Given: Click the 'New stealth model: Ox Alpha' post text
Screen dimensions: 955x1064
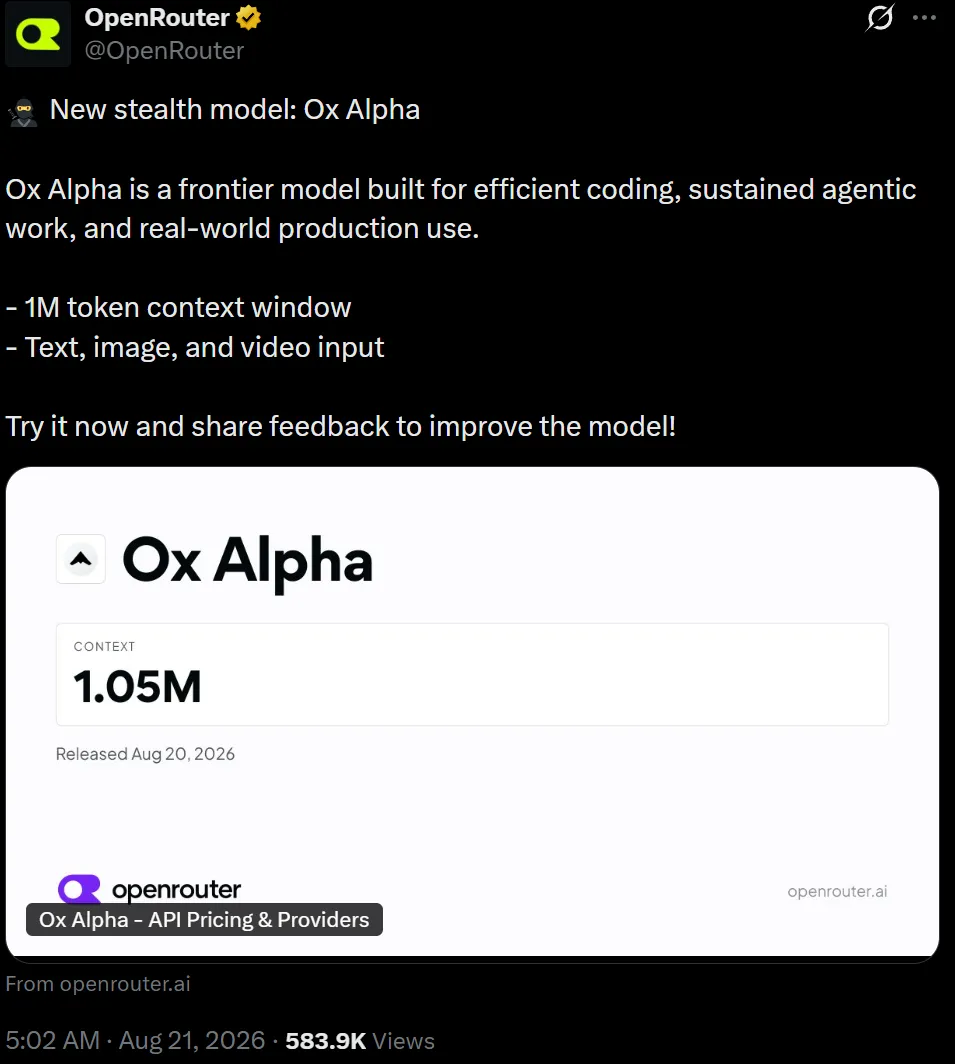Looking at the screenshot, I should [235, 110].
